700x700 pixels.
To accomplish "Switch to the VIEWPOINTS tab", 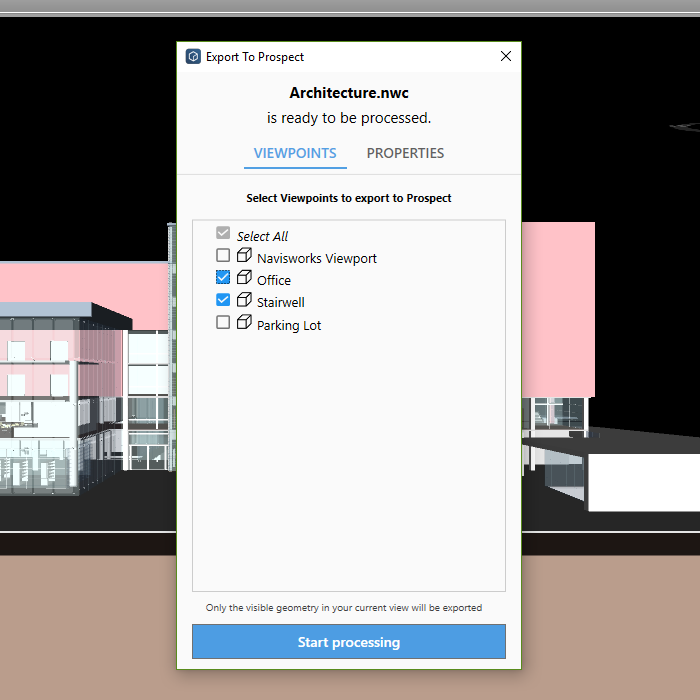I will (295, 153).
